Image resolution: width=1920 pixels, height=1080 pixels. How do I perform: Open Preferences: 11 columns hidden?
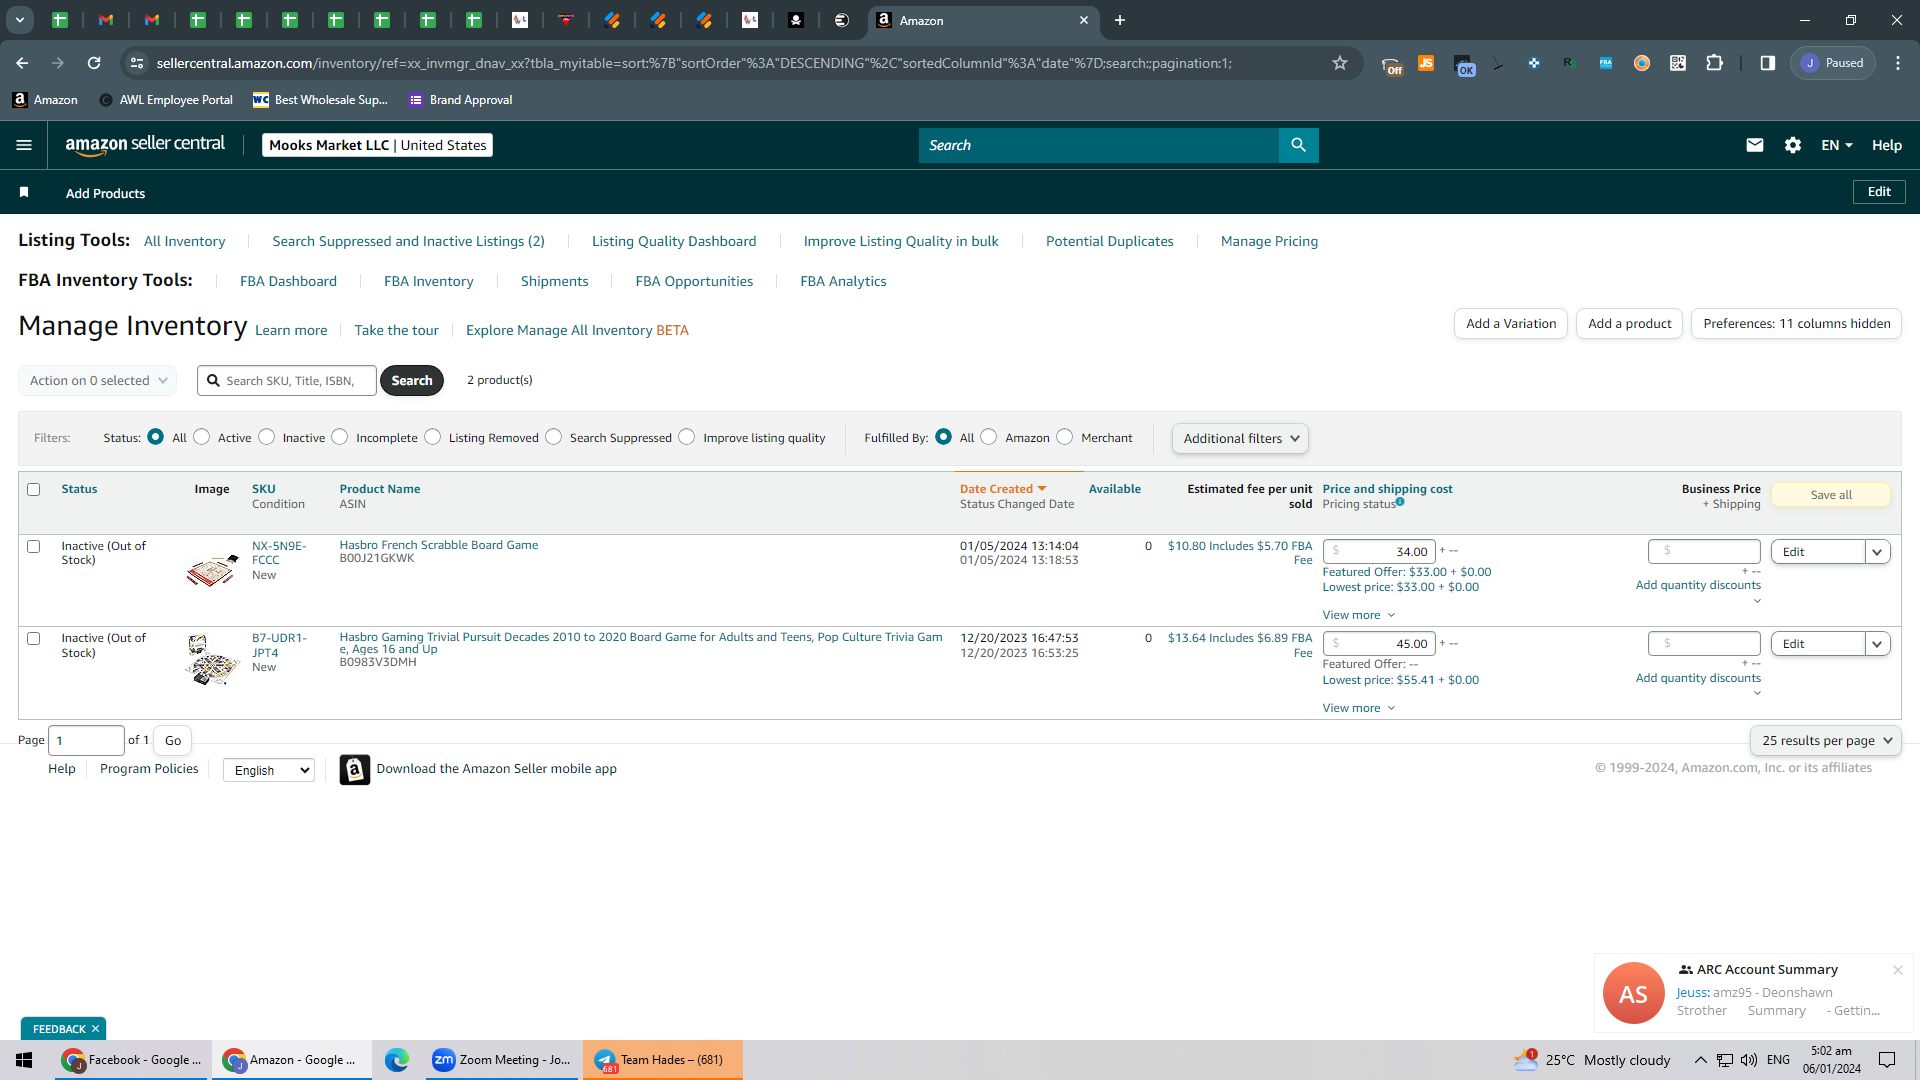pos(1797,323)
